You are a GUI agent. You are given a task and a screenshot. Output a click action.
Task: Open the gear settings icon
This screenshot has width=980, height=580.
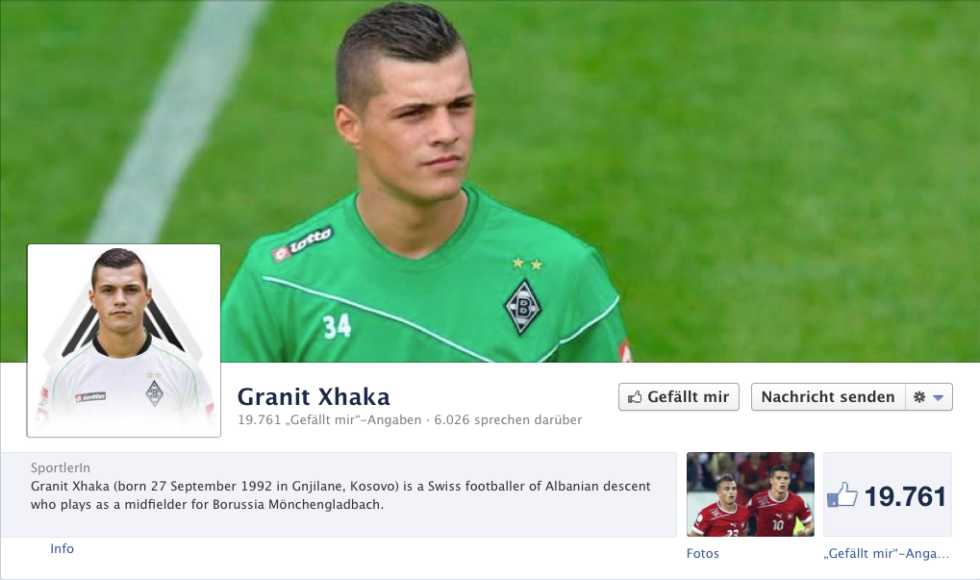919,397
